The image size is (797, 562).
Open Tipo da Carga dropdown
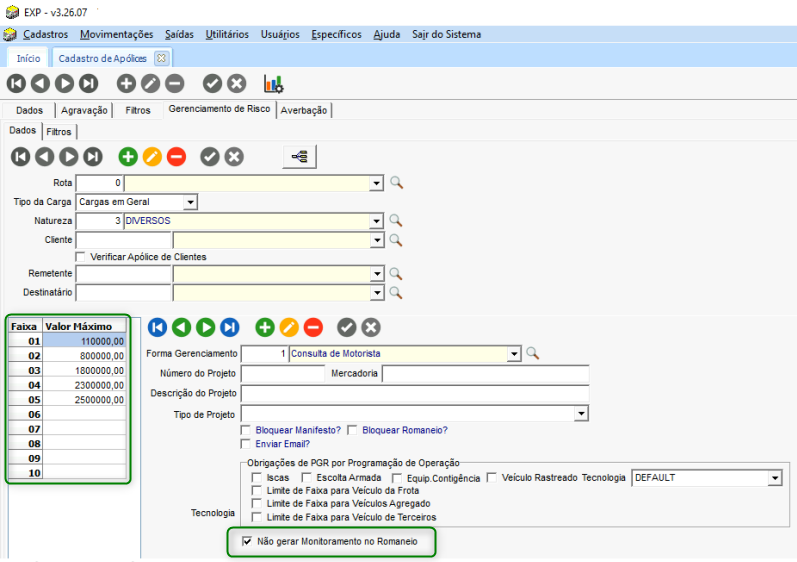tap(190, 202)
